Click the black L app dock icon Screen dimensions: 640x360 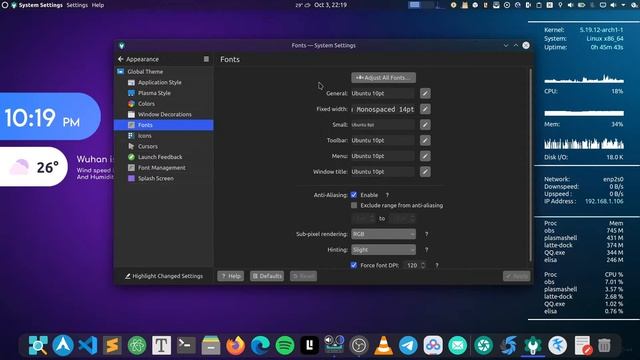309,346
